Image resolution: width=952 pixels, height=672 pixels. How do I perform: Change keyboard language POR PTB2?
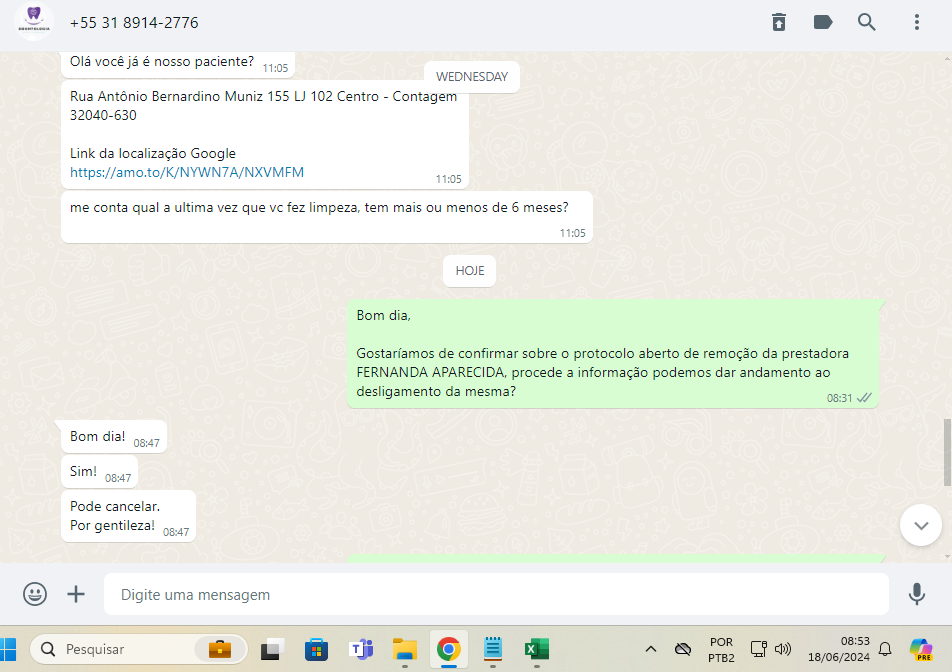click(721, 650)
